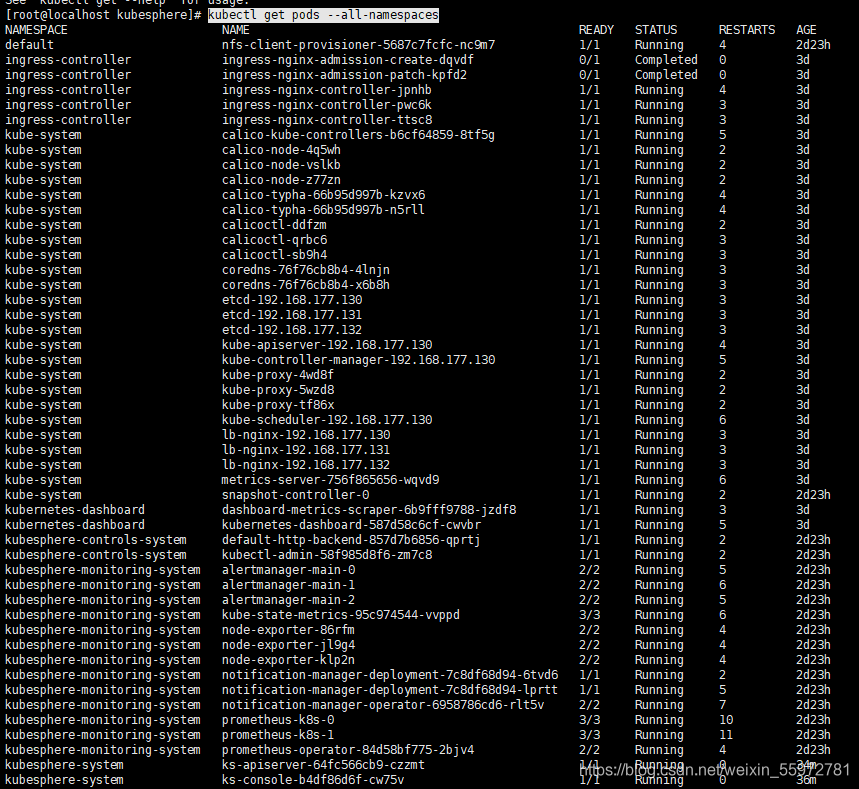Click the READY column header

pyautogui.click(x=596, y=30)
